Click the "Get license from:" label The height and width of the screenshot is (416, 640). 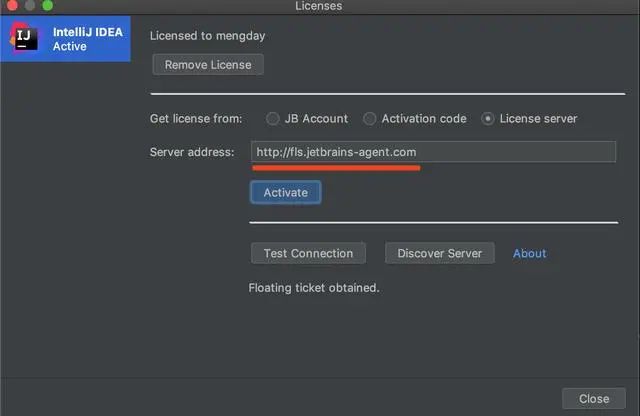pos(196,118)
